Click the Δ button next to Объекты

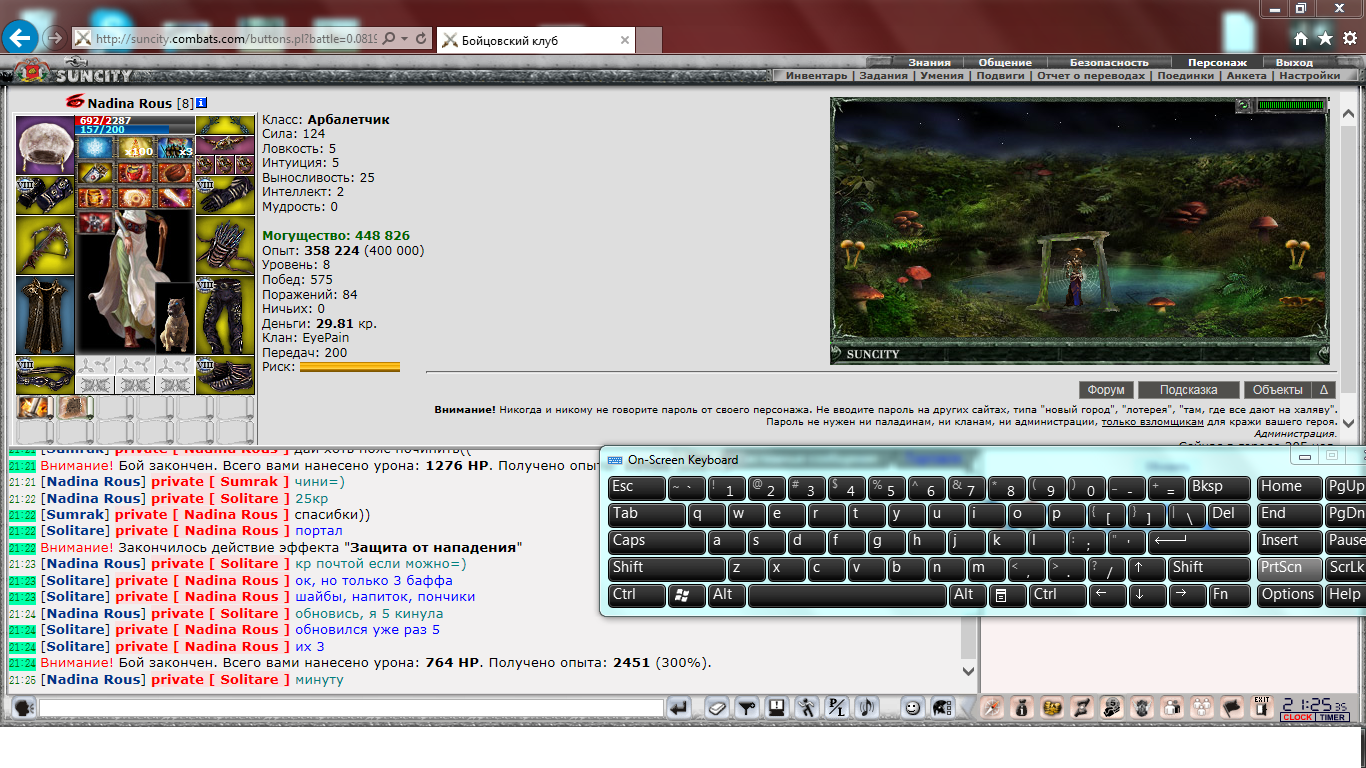[x=1323, y=390]
